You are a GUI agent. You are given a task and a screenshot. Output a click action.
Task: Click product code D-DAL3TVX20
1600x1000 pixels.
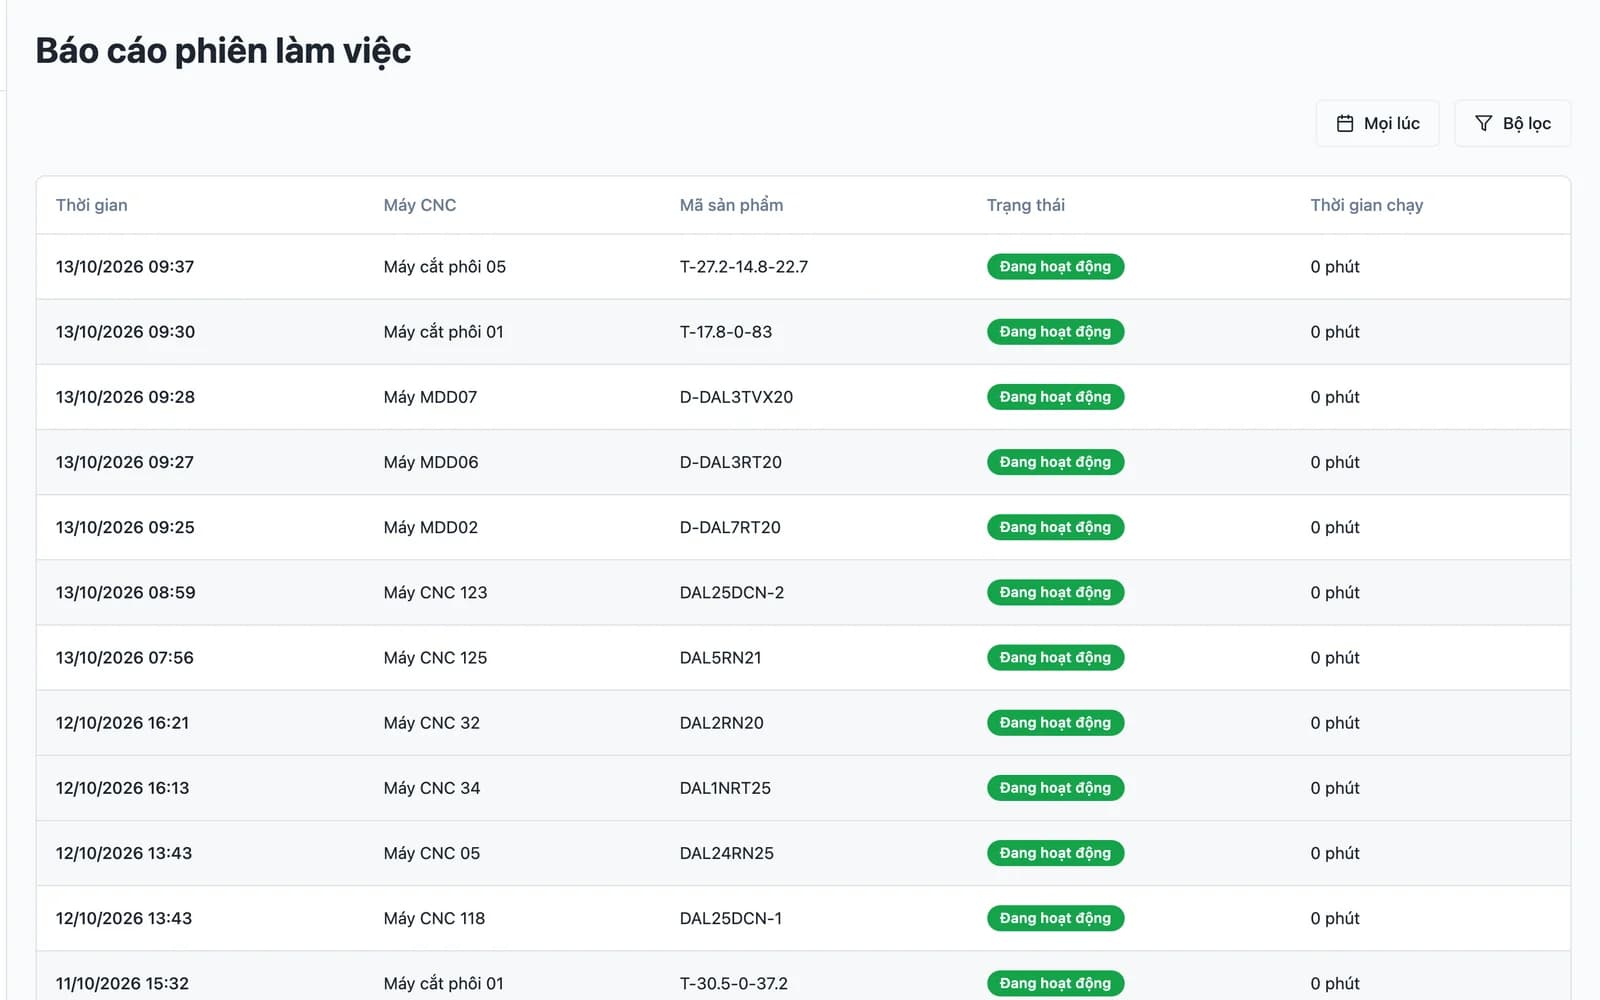click(736, 397)
